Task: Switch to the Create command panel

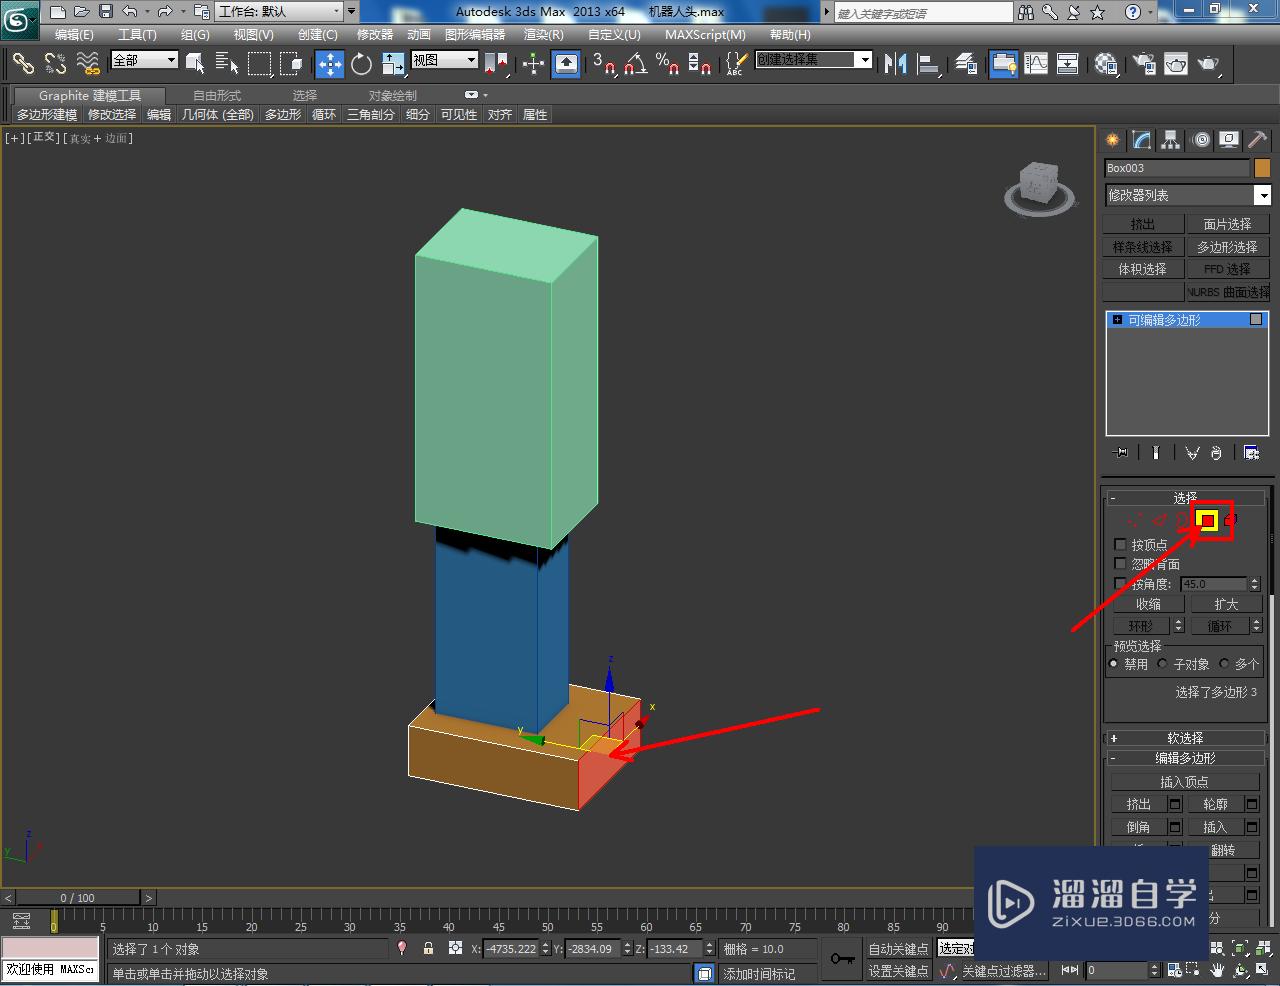Action: 1112,140
